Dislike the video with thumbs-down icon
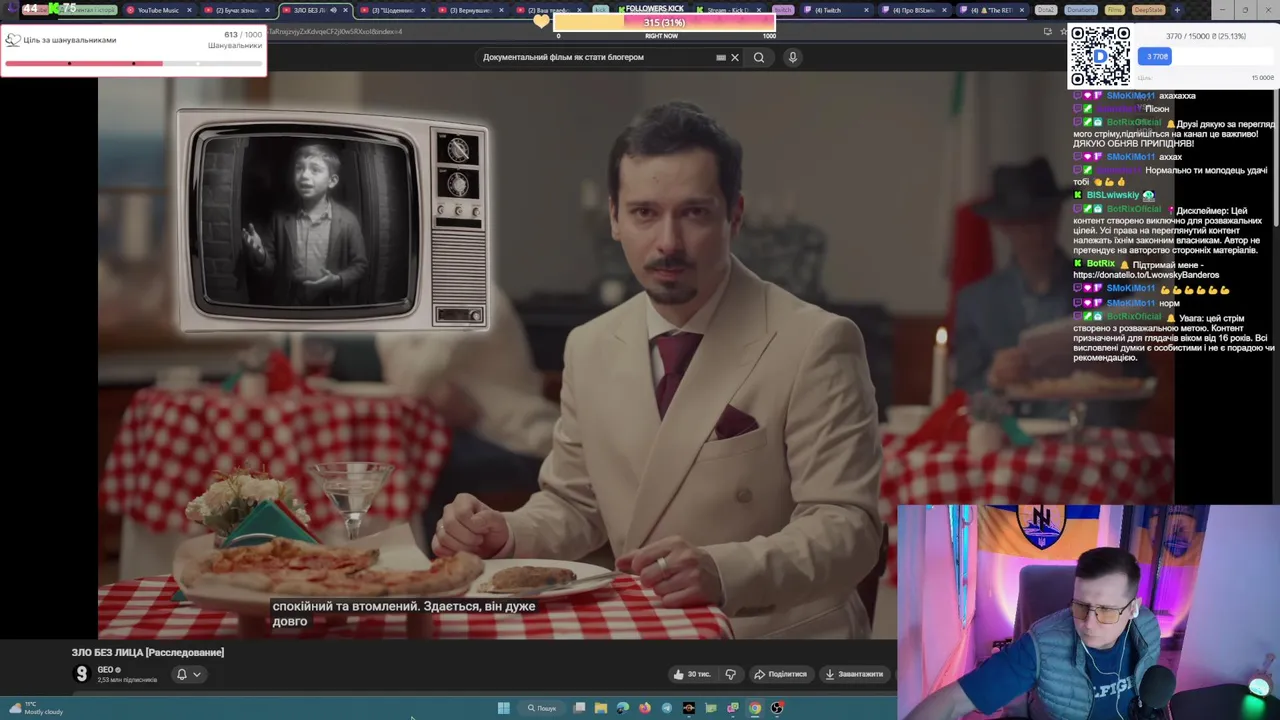The width and height of the screenshot is (1280, 720). 730,674
